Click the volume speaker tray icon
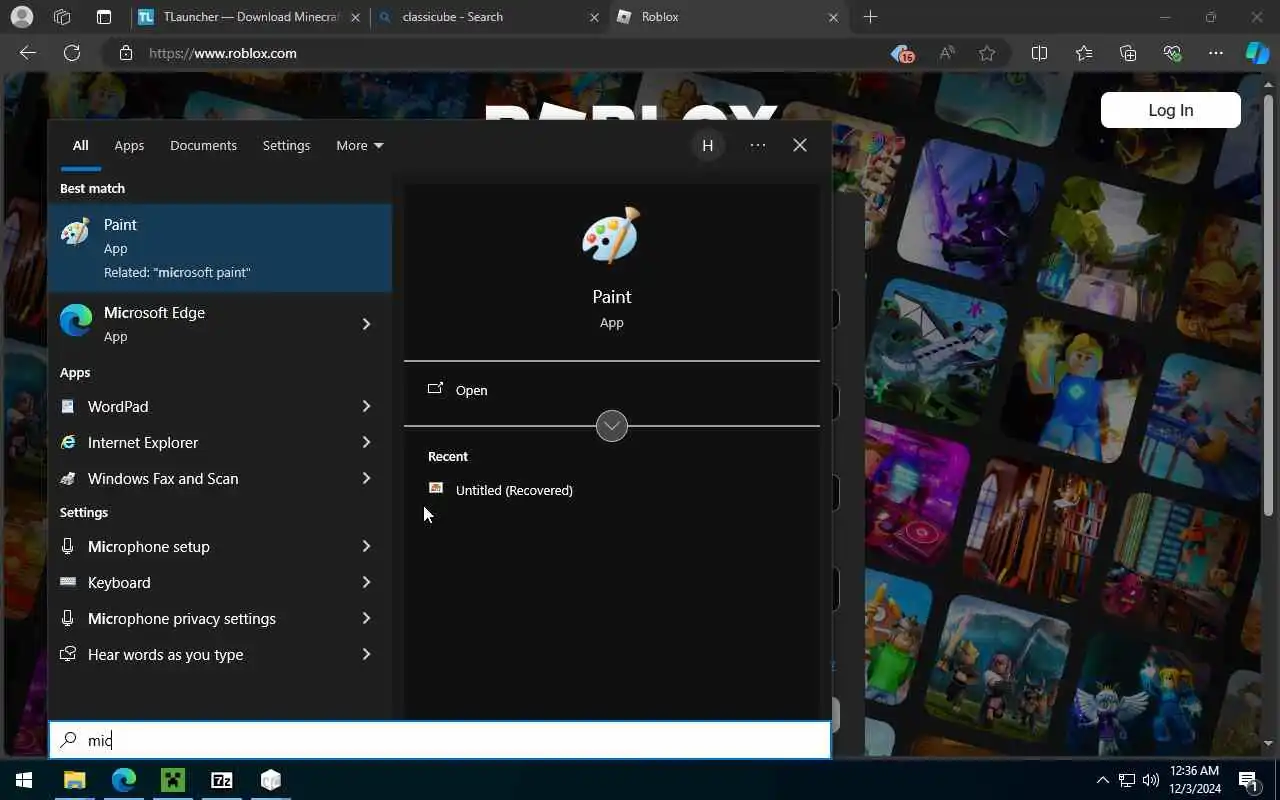This screenshot has width=1280, height=800. point(1150,780)
